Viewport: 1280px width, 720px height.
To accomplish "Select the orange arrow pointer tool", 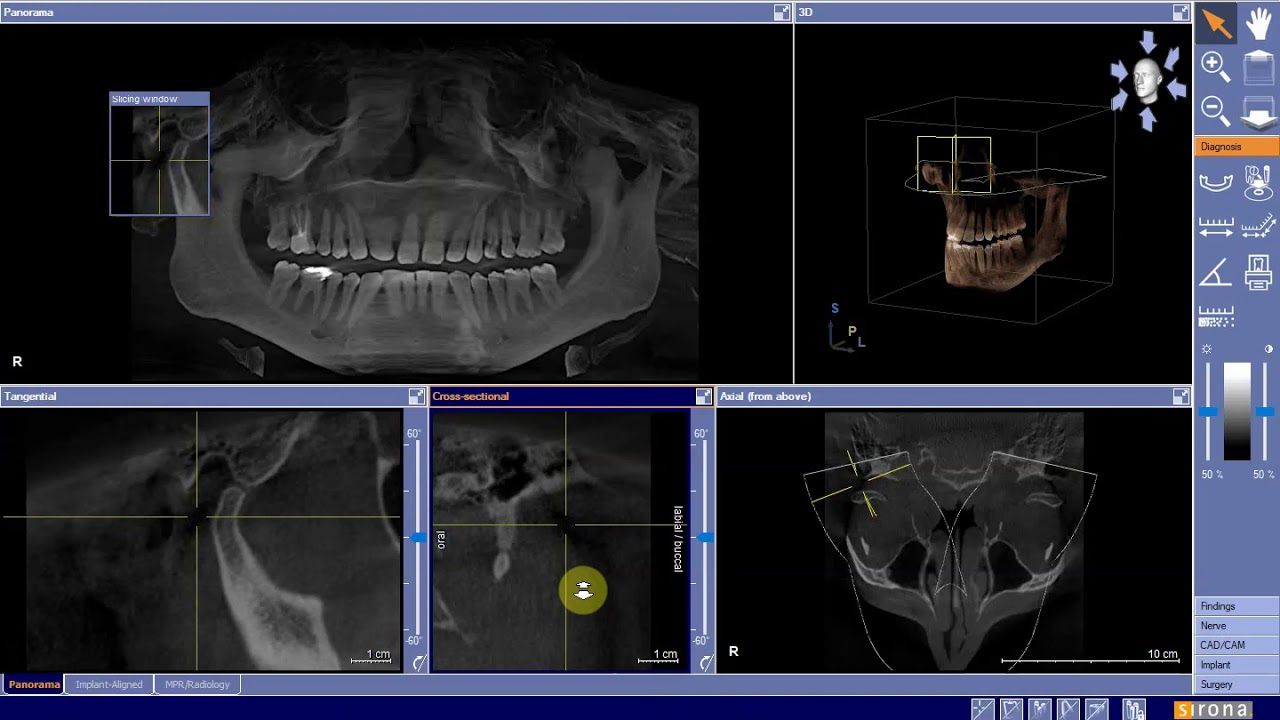I will point(1216,22).
